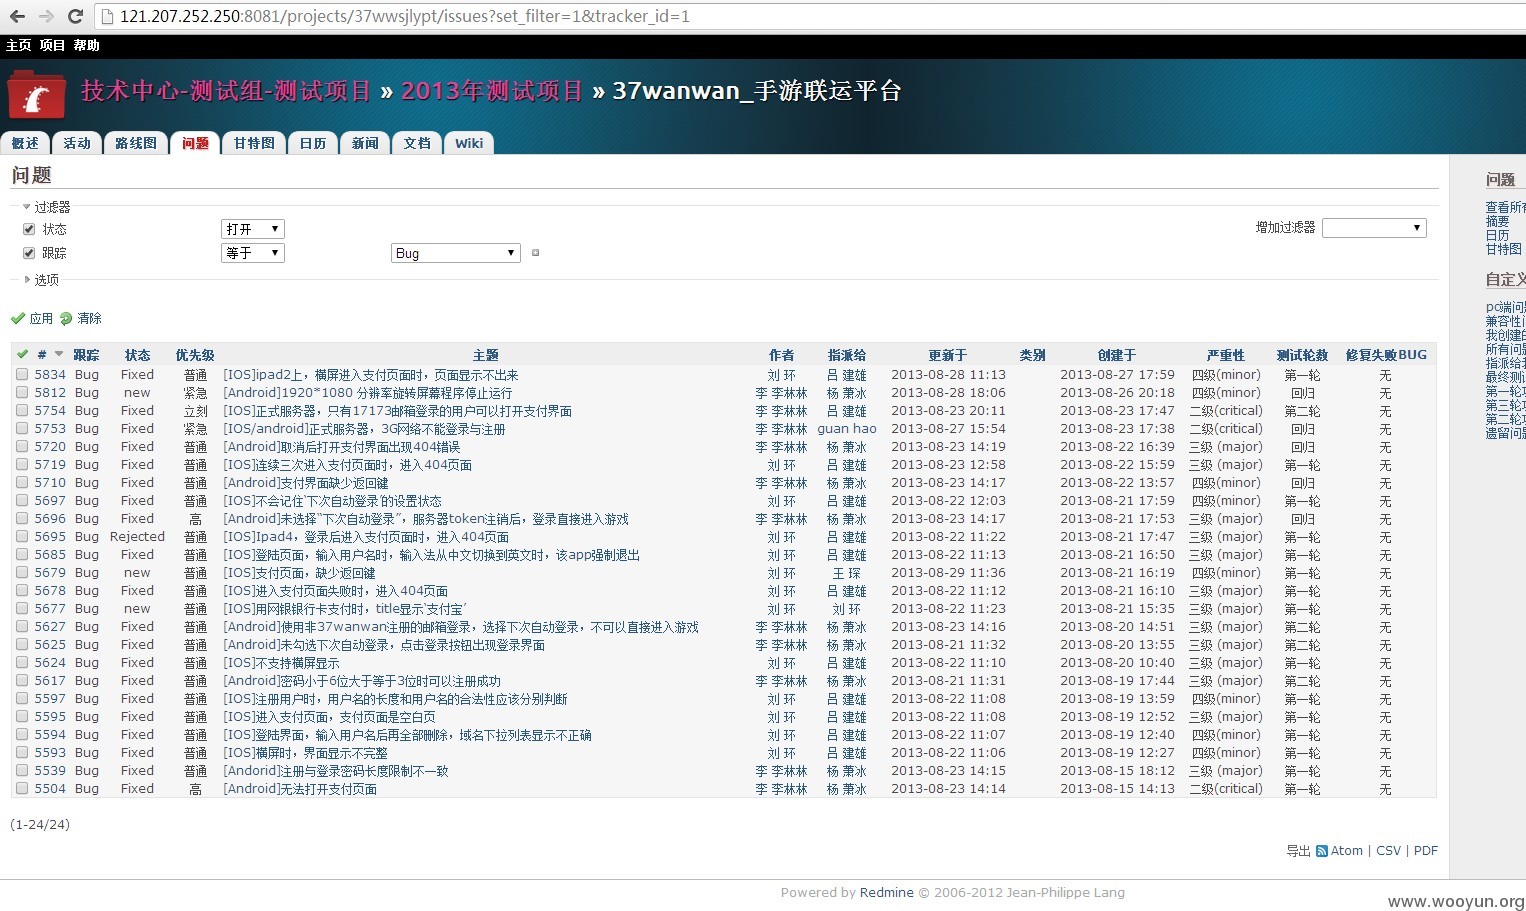Tick the checkbox for issue 5504
The image size is (1526, 911).
point(22,789)
